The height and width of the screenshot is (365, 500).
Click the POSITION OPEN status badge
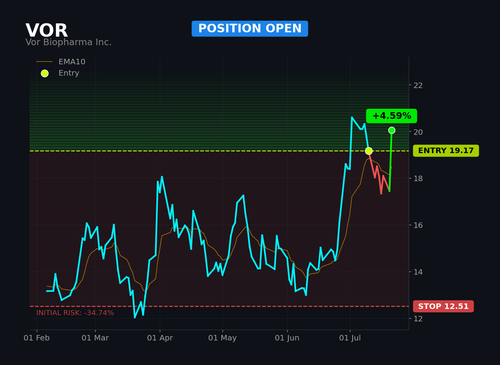(x=250, y=29)
